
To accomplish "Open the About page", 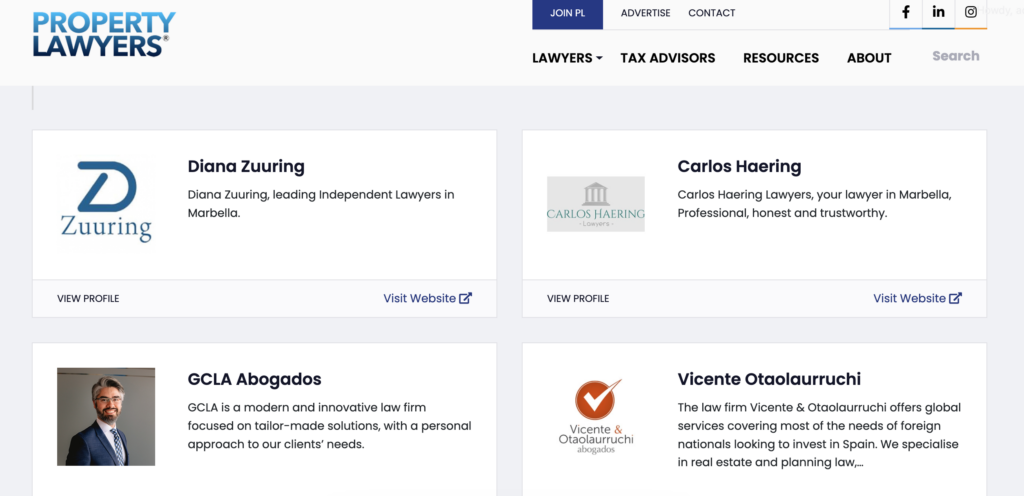I will point(868,58).
